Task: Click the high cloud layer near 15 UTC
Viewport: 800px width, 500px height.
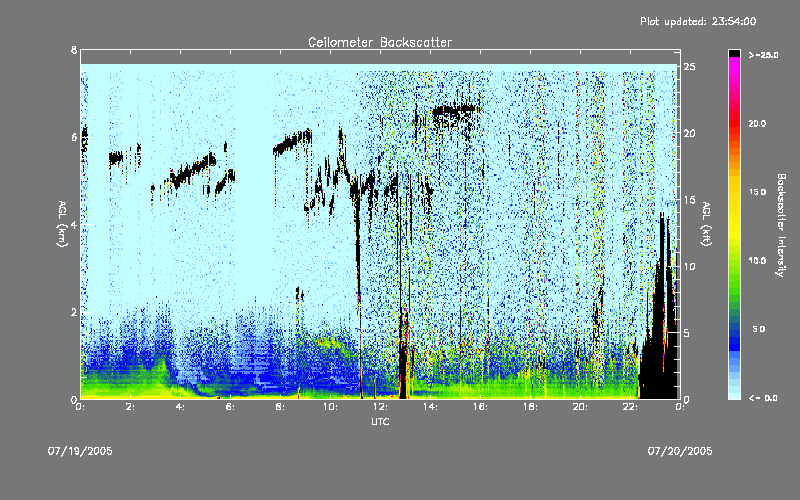Action: (456, 109)
